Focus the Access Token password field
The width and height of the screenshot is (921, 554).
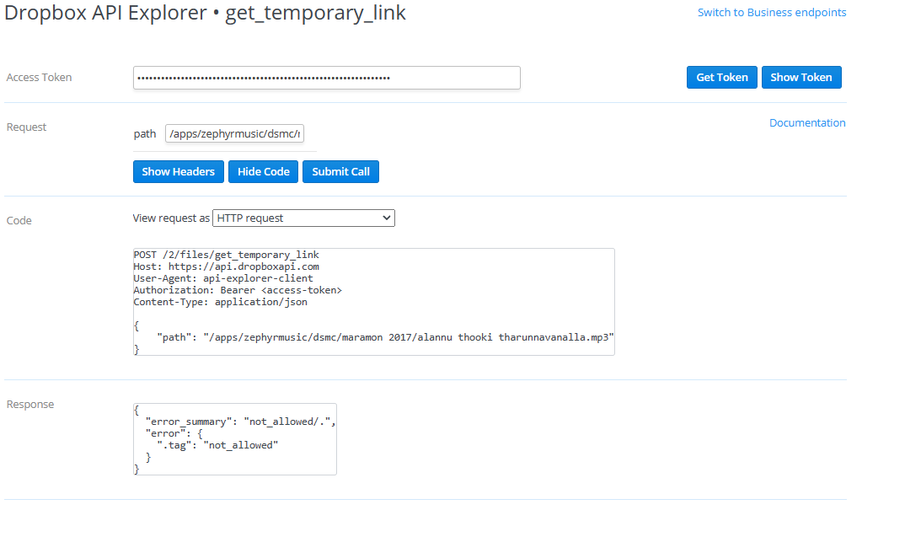(326, 78)
